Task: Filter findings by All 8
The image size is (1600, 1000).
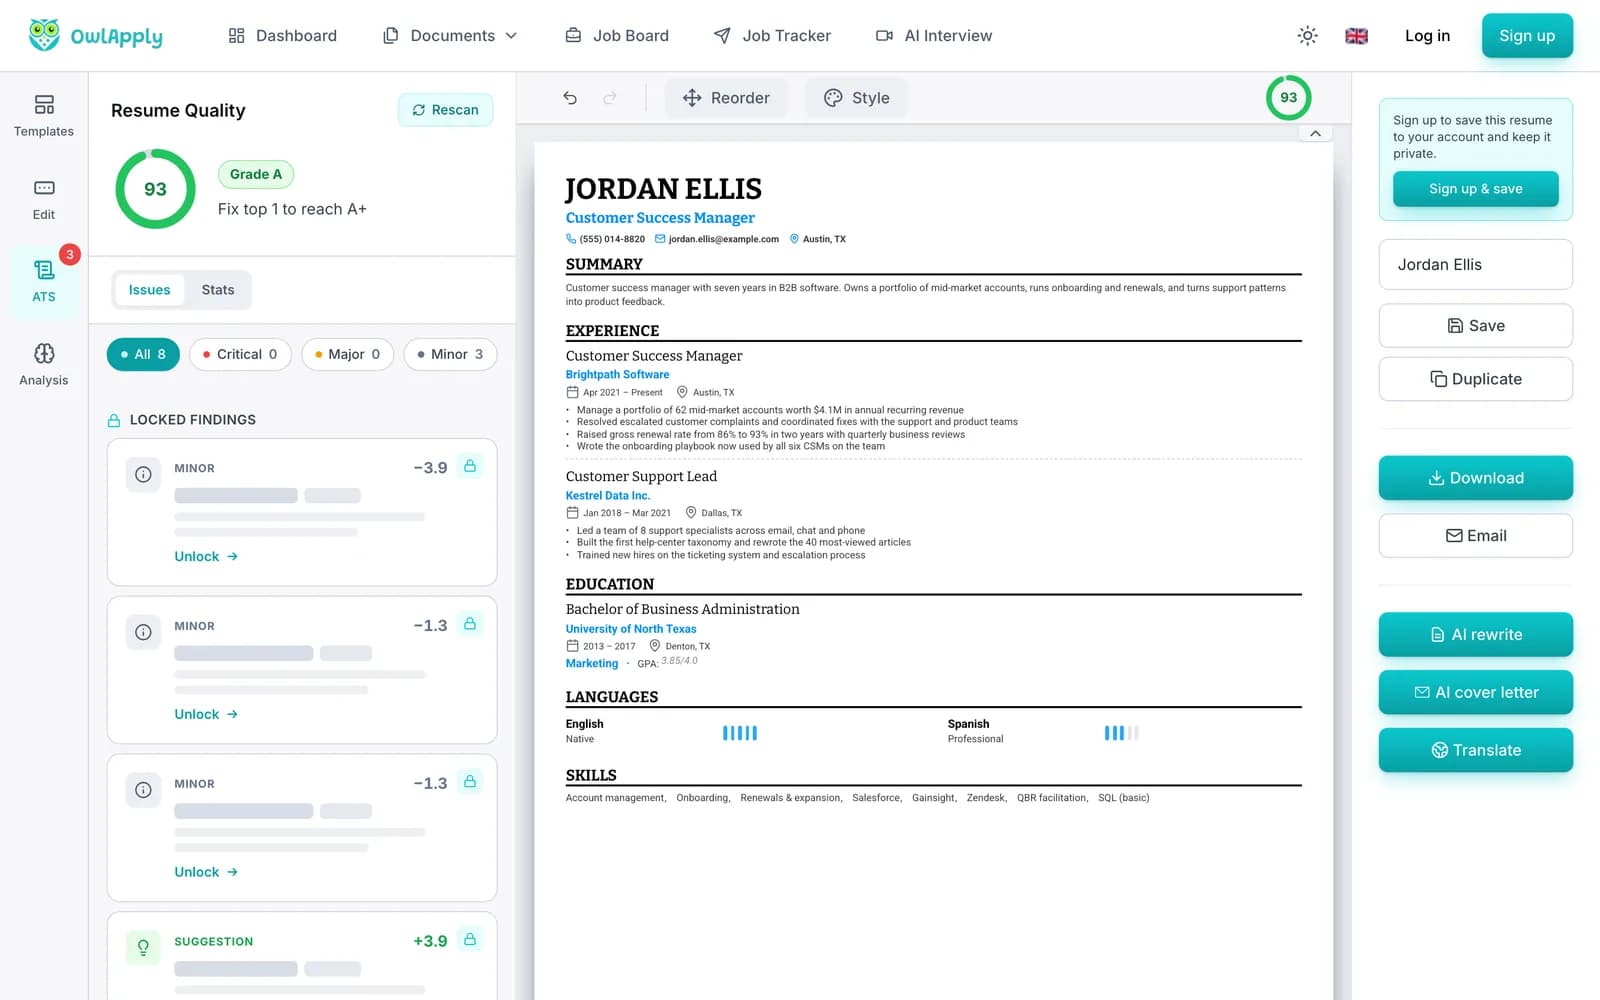Action: [x=143, y=354]
